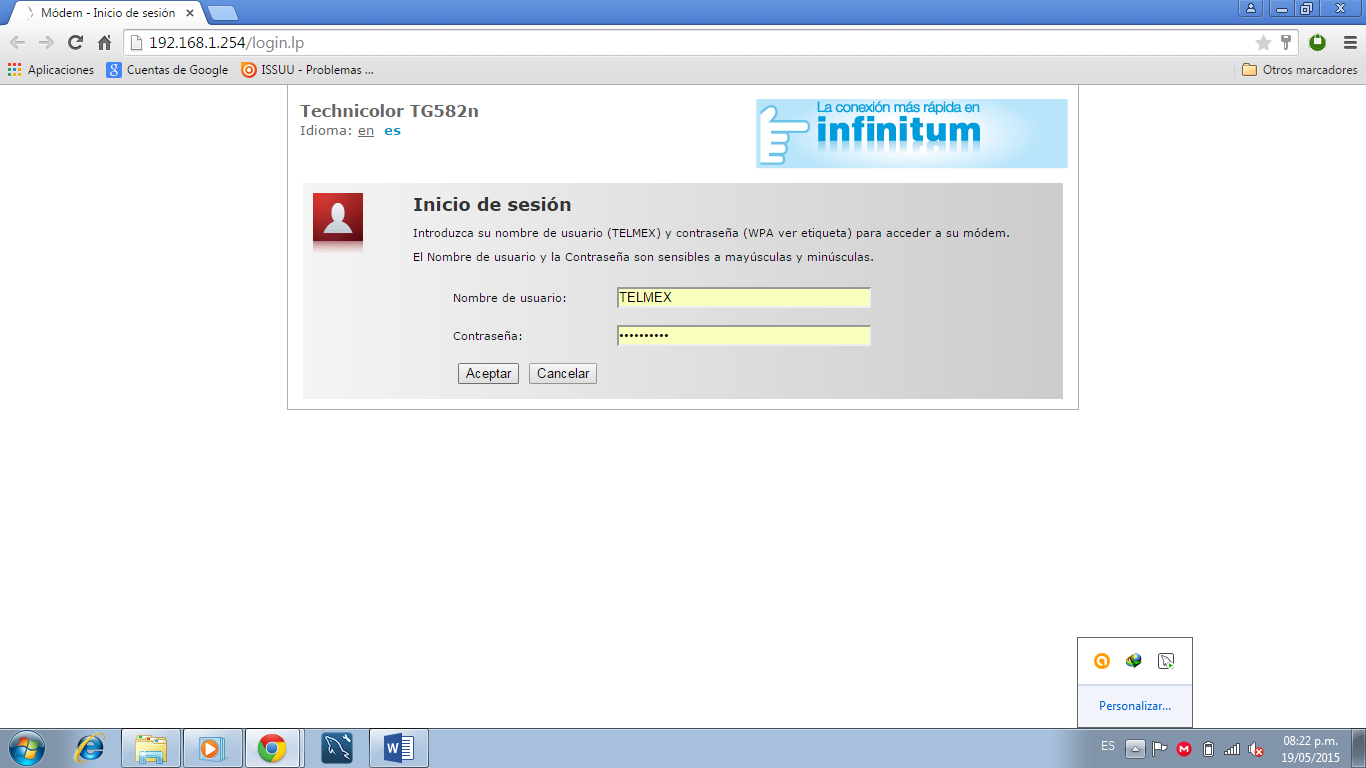
Task: Check battery status in the taskbar
Action: [1210, 748]
